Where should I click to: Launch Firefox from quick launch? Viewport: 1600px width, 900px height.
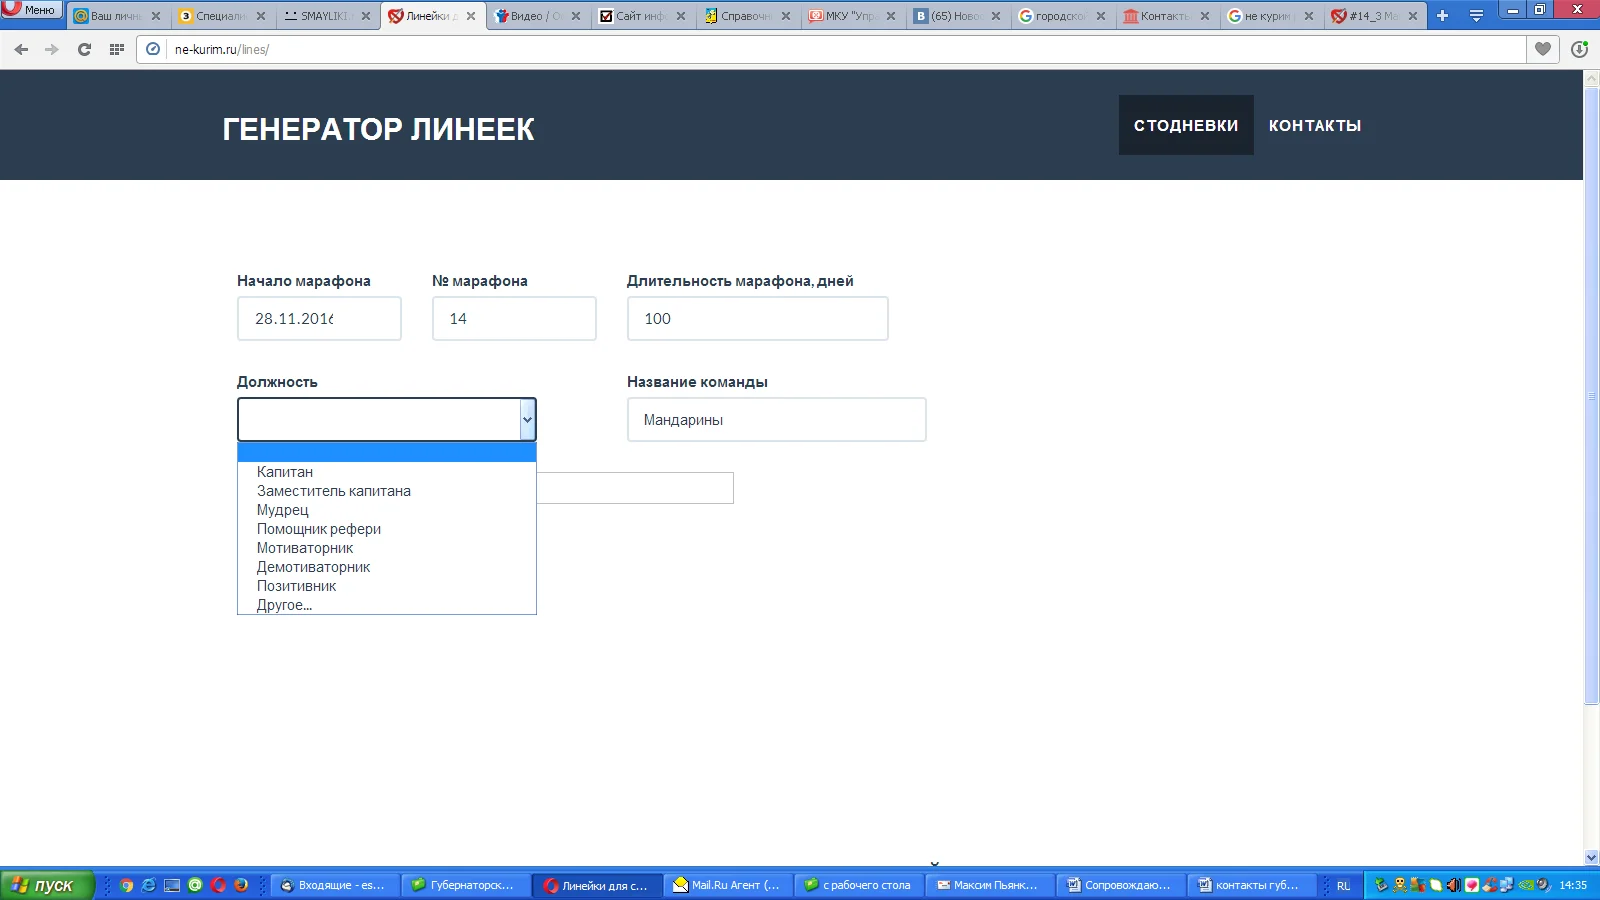point(241,885)
